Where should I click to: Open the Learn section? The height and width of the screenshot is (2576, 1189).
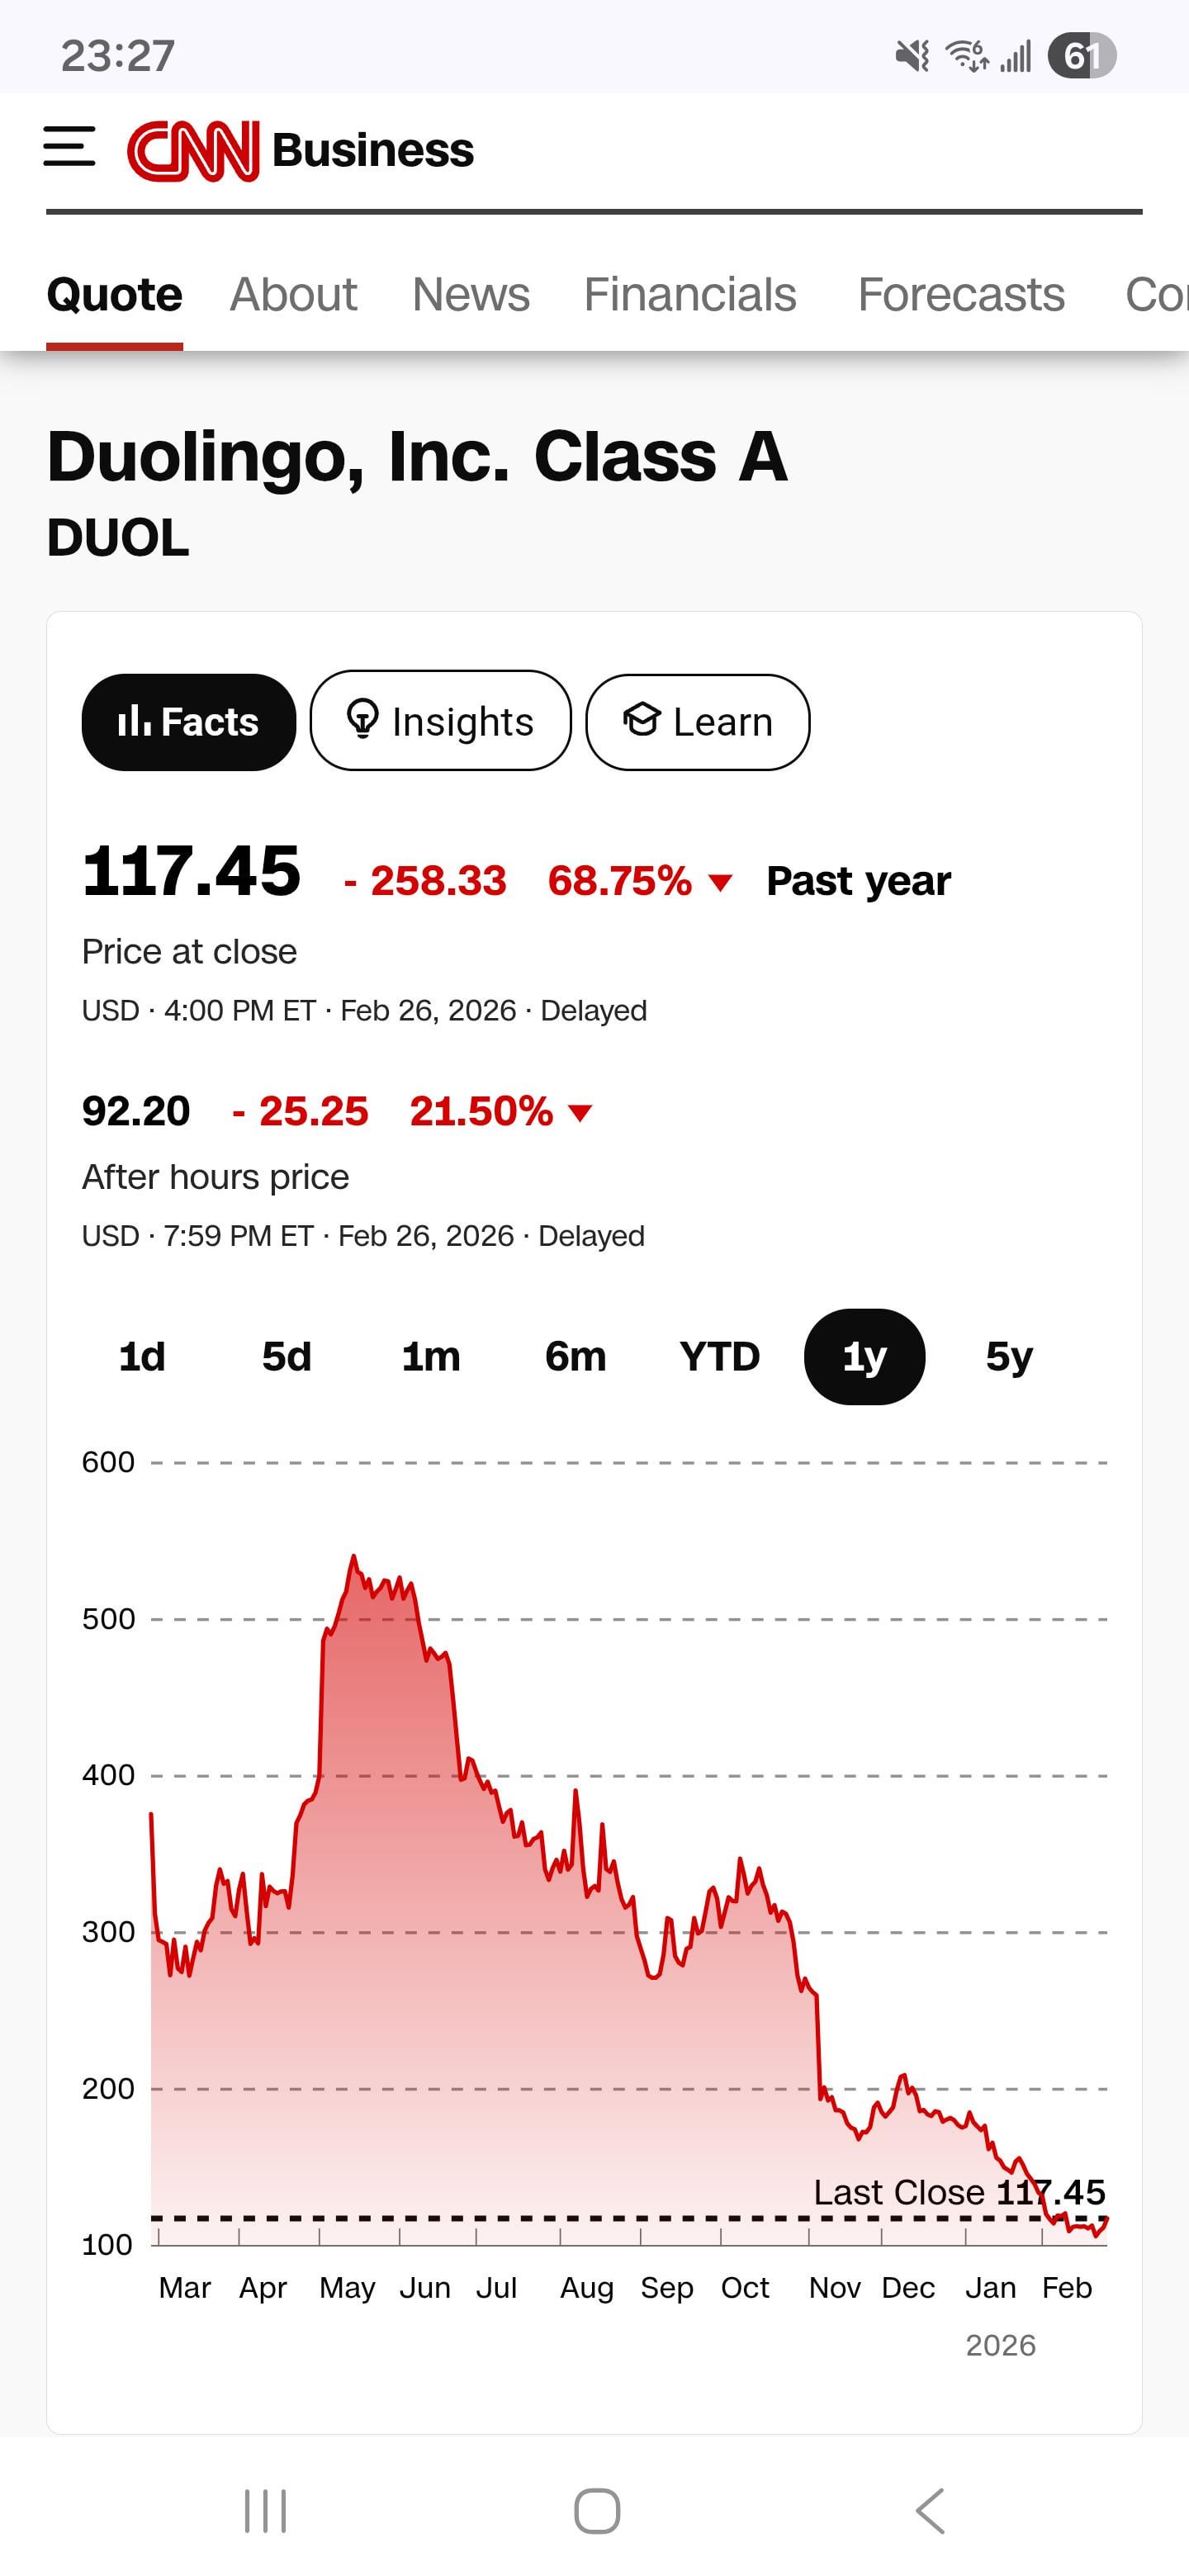(x=697, y=721)
